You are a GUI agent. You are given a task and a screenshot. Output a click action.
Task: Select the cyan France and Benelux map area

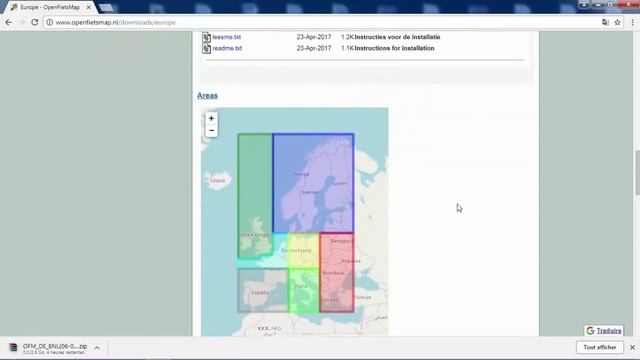click(279, 252)
